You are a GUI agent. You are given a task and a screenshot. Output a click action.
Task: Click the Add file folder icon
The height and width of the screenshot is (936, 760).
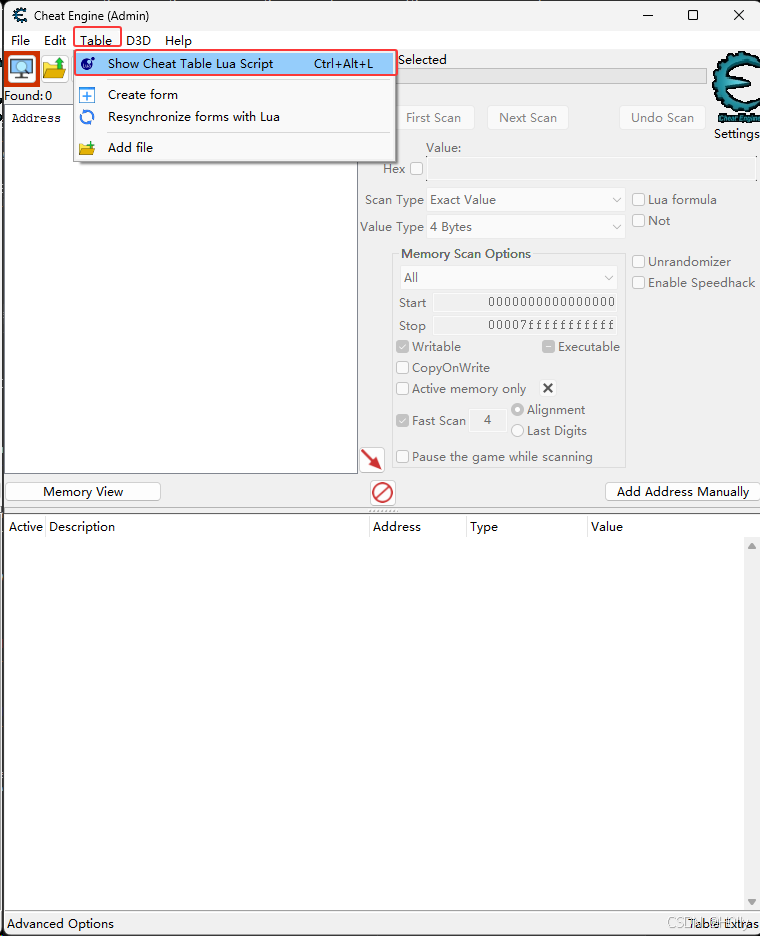tap(87, 147)
